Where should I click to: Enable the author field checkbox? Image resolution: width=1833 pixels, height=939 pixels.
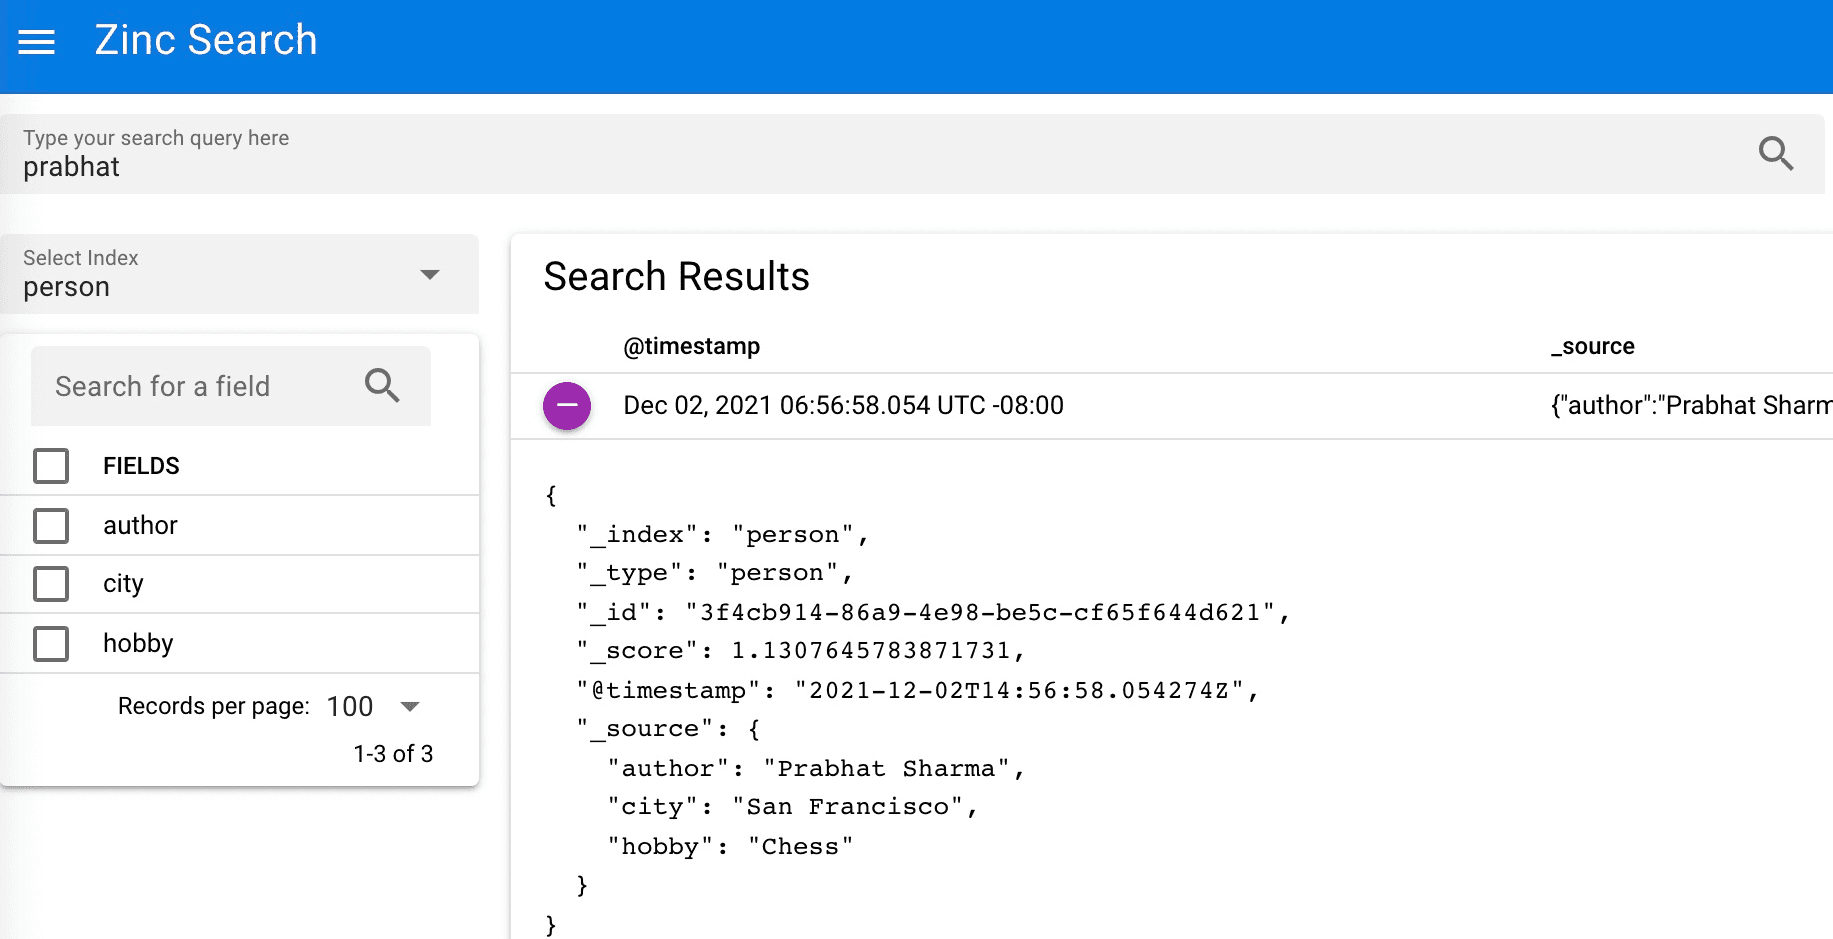tap(50, 525)
